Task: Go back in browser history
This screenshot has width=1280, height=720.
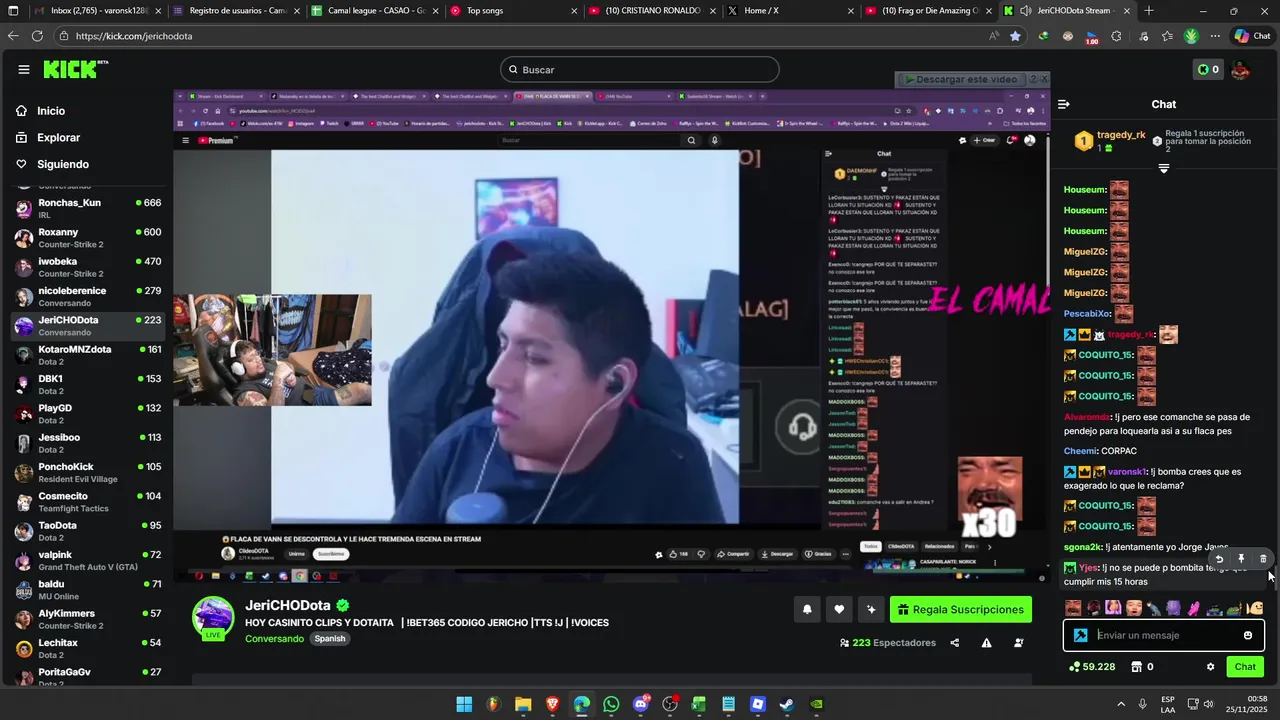Action: pos(13,35)
